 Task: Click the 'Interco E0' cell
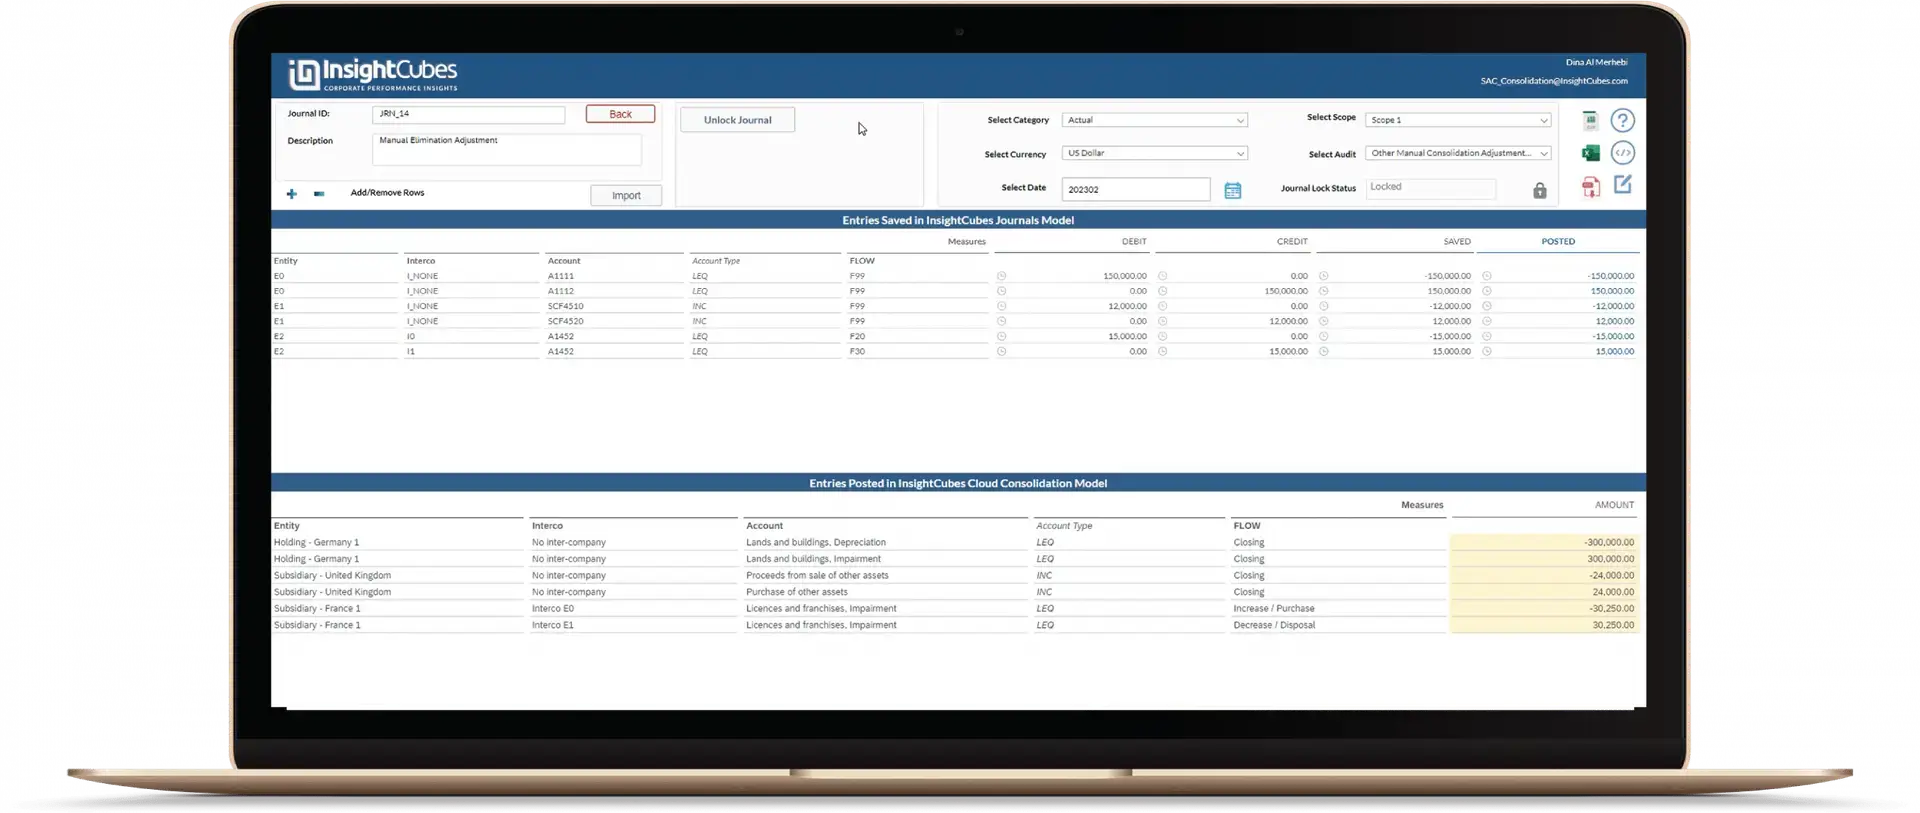pyautogui.click(x=553, y=608)
